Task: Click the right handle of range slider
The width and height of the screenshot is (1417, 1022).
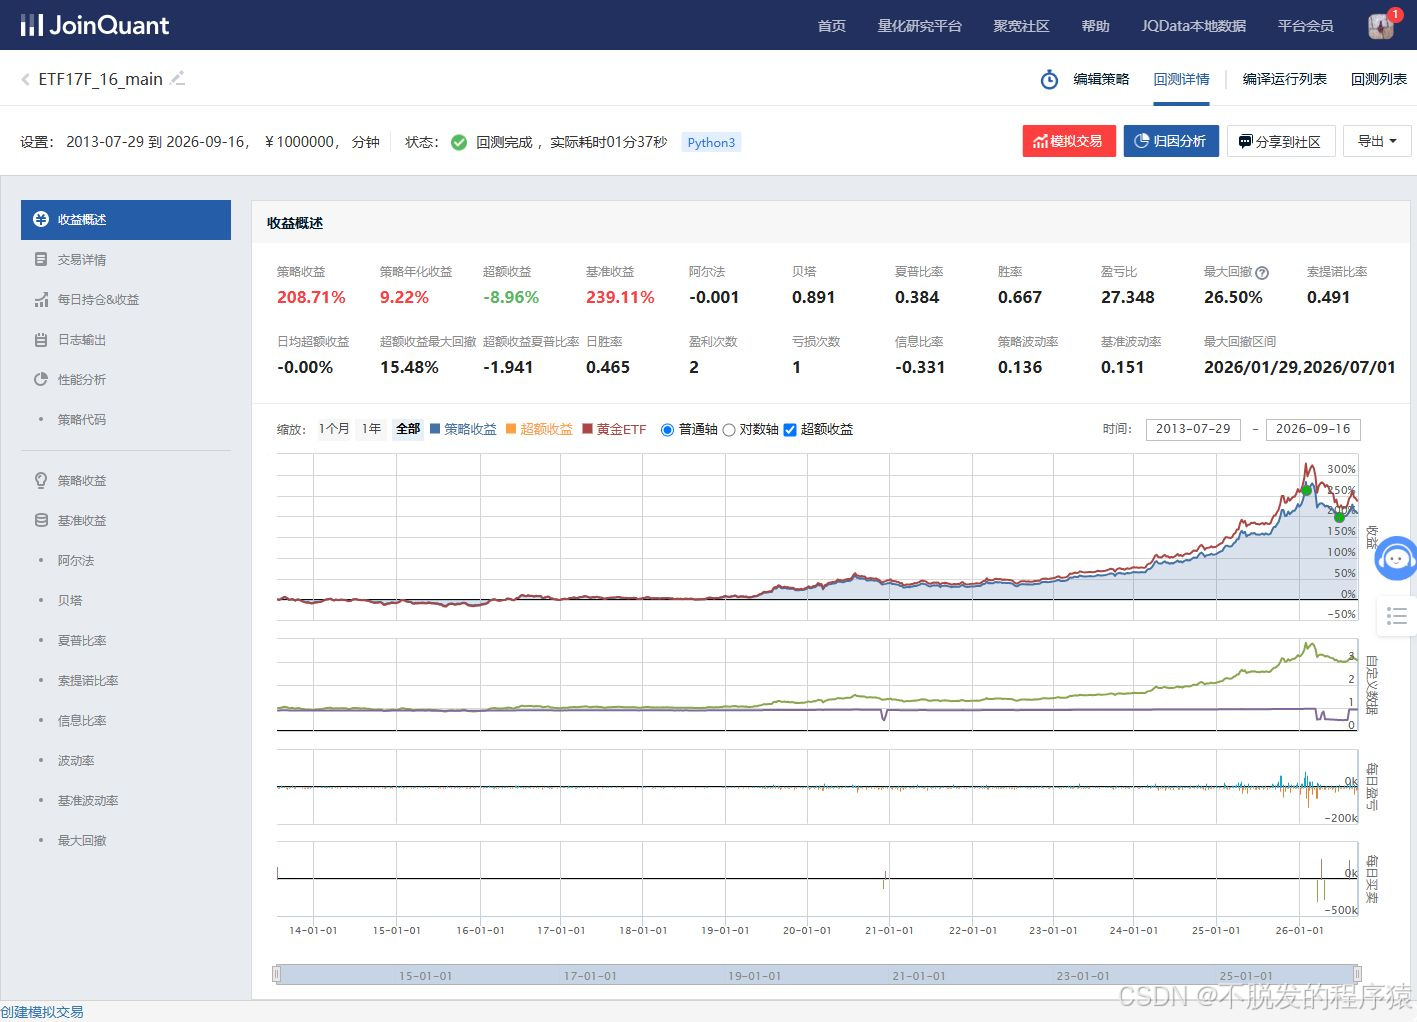Action: 1357,974
